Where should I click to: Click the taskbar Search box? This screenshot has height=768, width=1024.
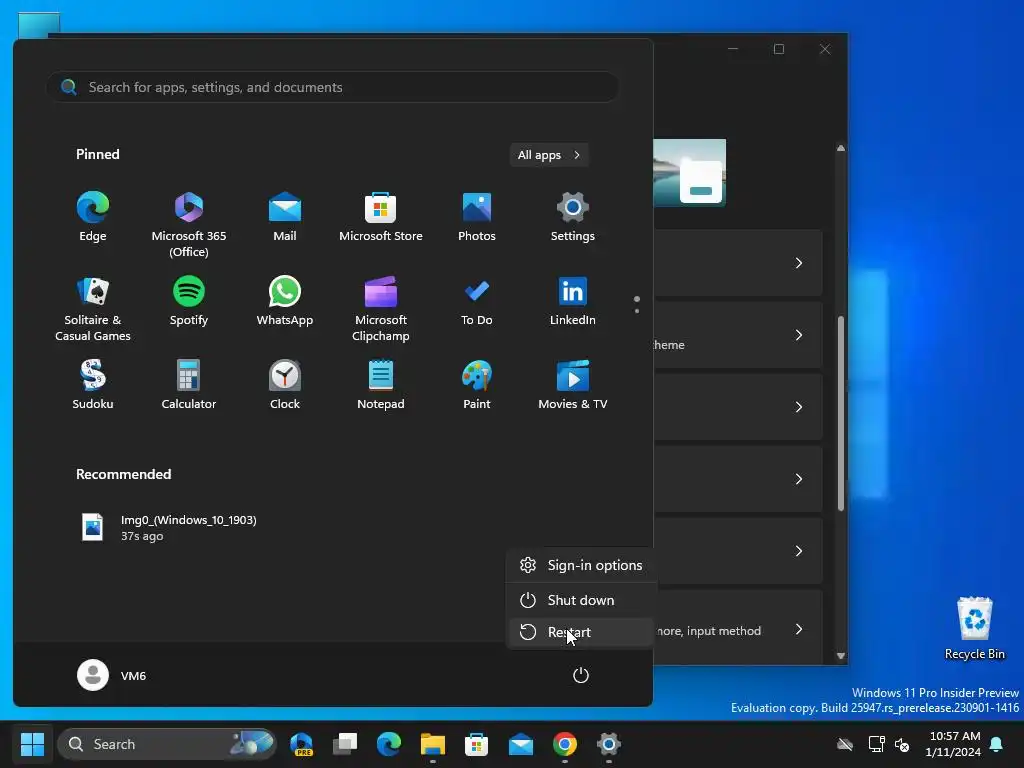click(167, 744)
